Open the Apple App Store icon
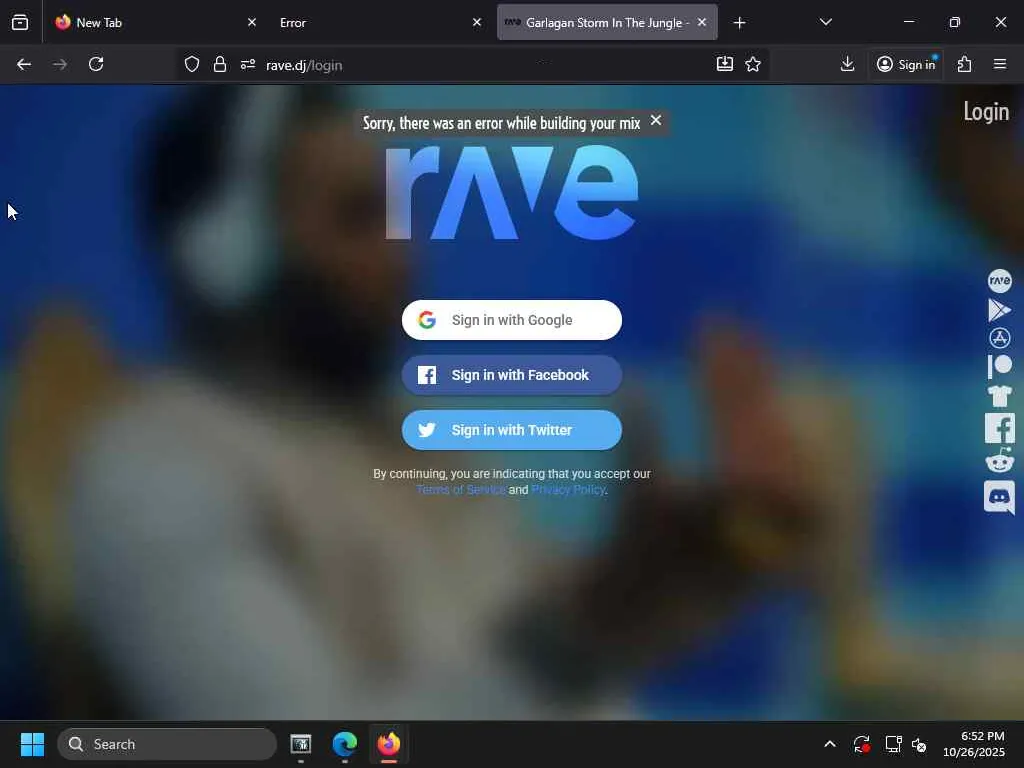Viewport: 1024px width, 768px height. tap(1000, 338)
